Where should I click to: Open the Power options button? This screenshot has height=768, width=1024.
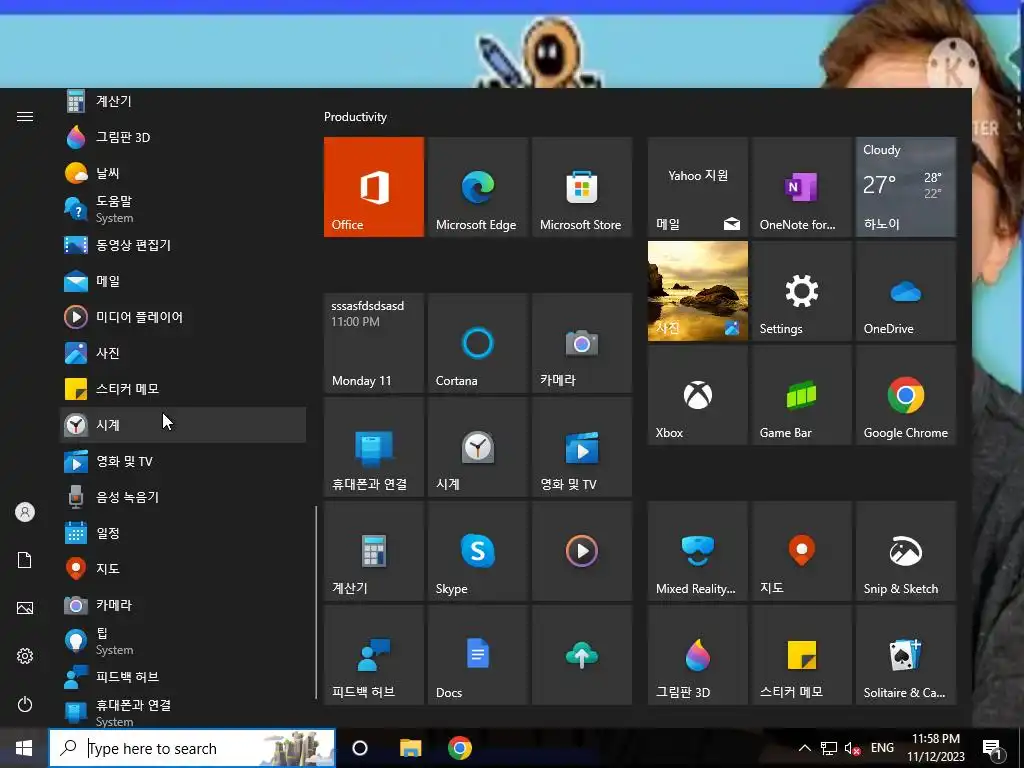[25, 704]
